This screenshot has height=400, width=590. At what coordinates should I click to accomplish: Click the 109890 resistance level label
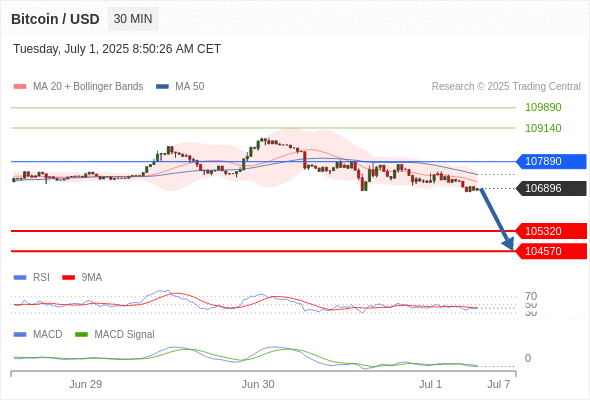[543, 107]
